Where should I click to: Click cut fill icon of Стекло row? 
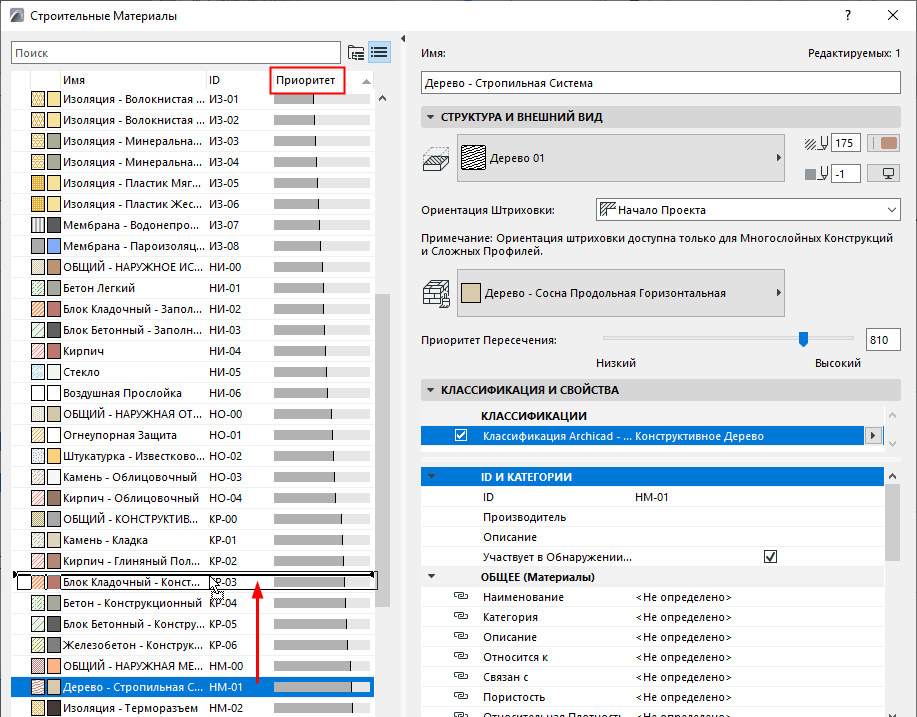38,373
